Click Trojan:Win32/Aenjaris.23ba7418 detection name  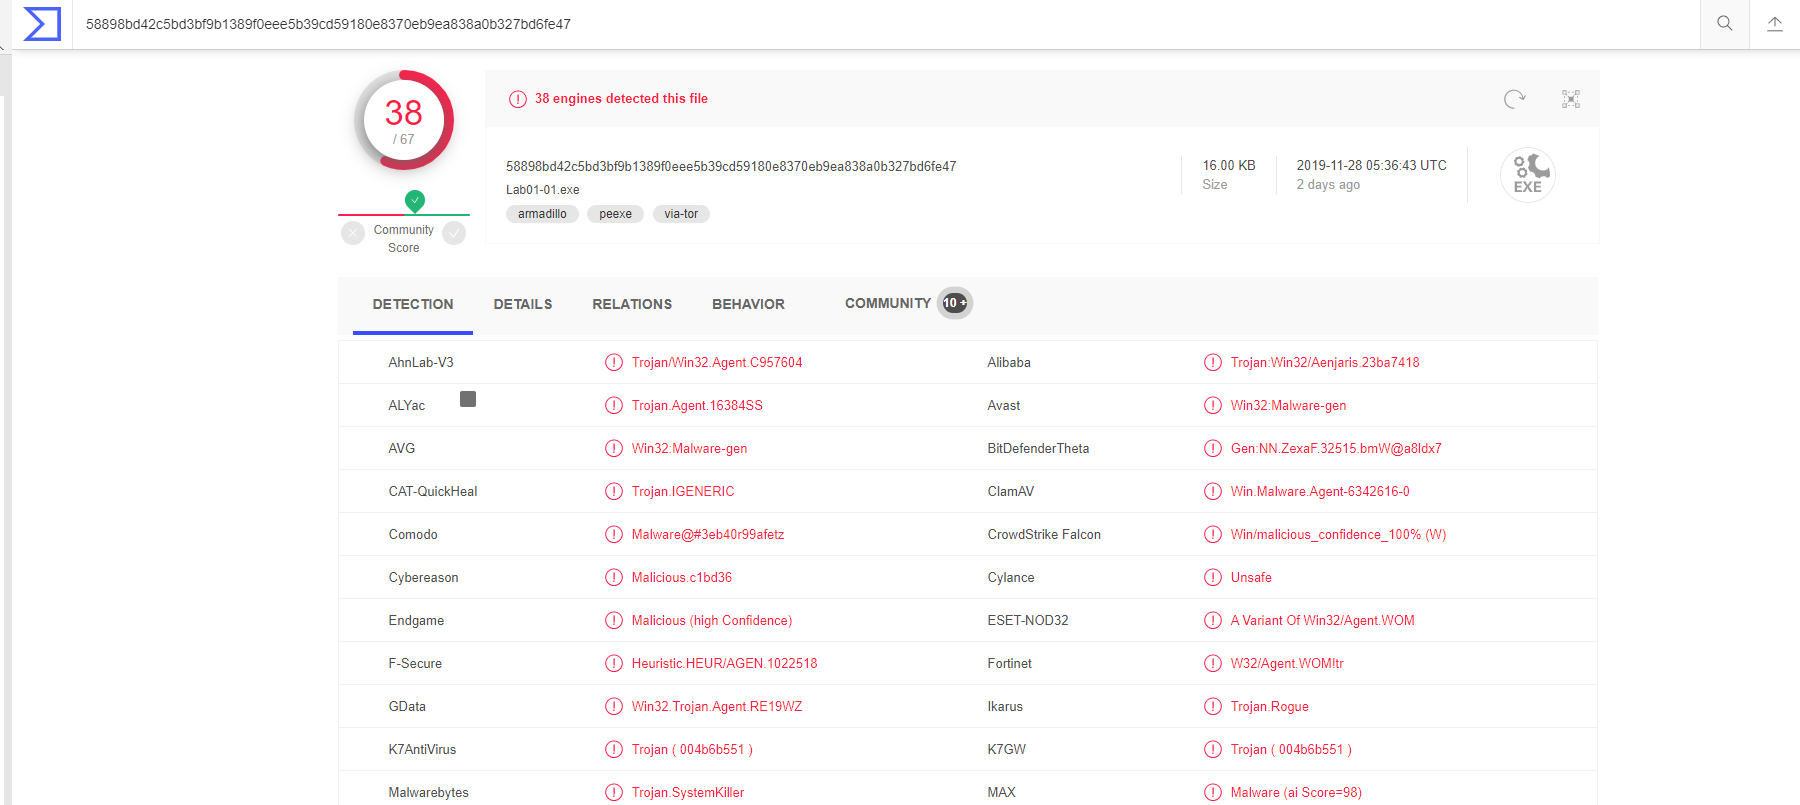[x=1325, y=362]
